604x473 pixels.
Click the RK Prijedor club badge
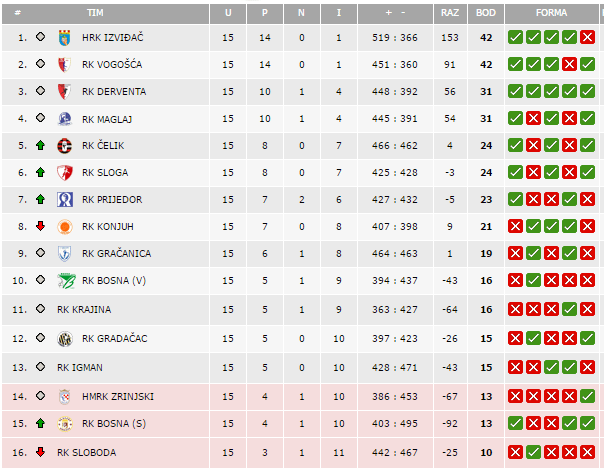click(x=66, y=199)
